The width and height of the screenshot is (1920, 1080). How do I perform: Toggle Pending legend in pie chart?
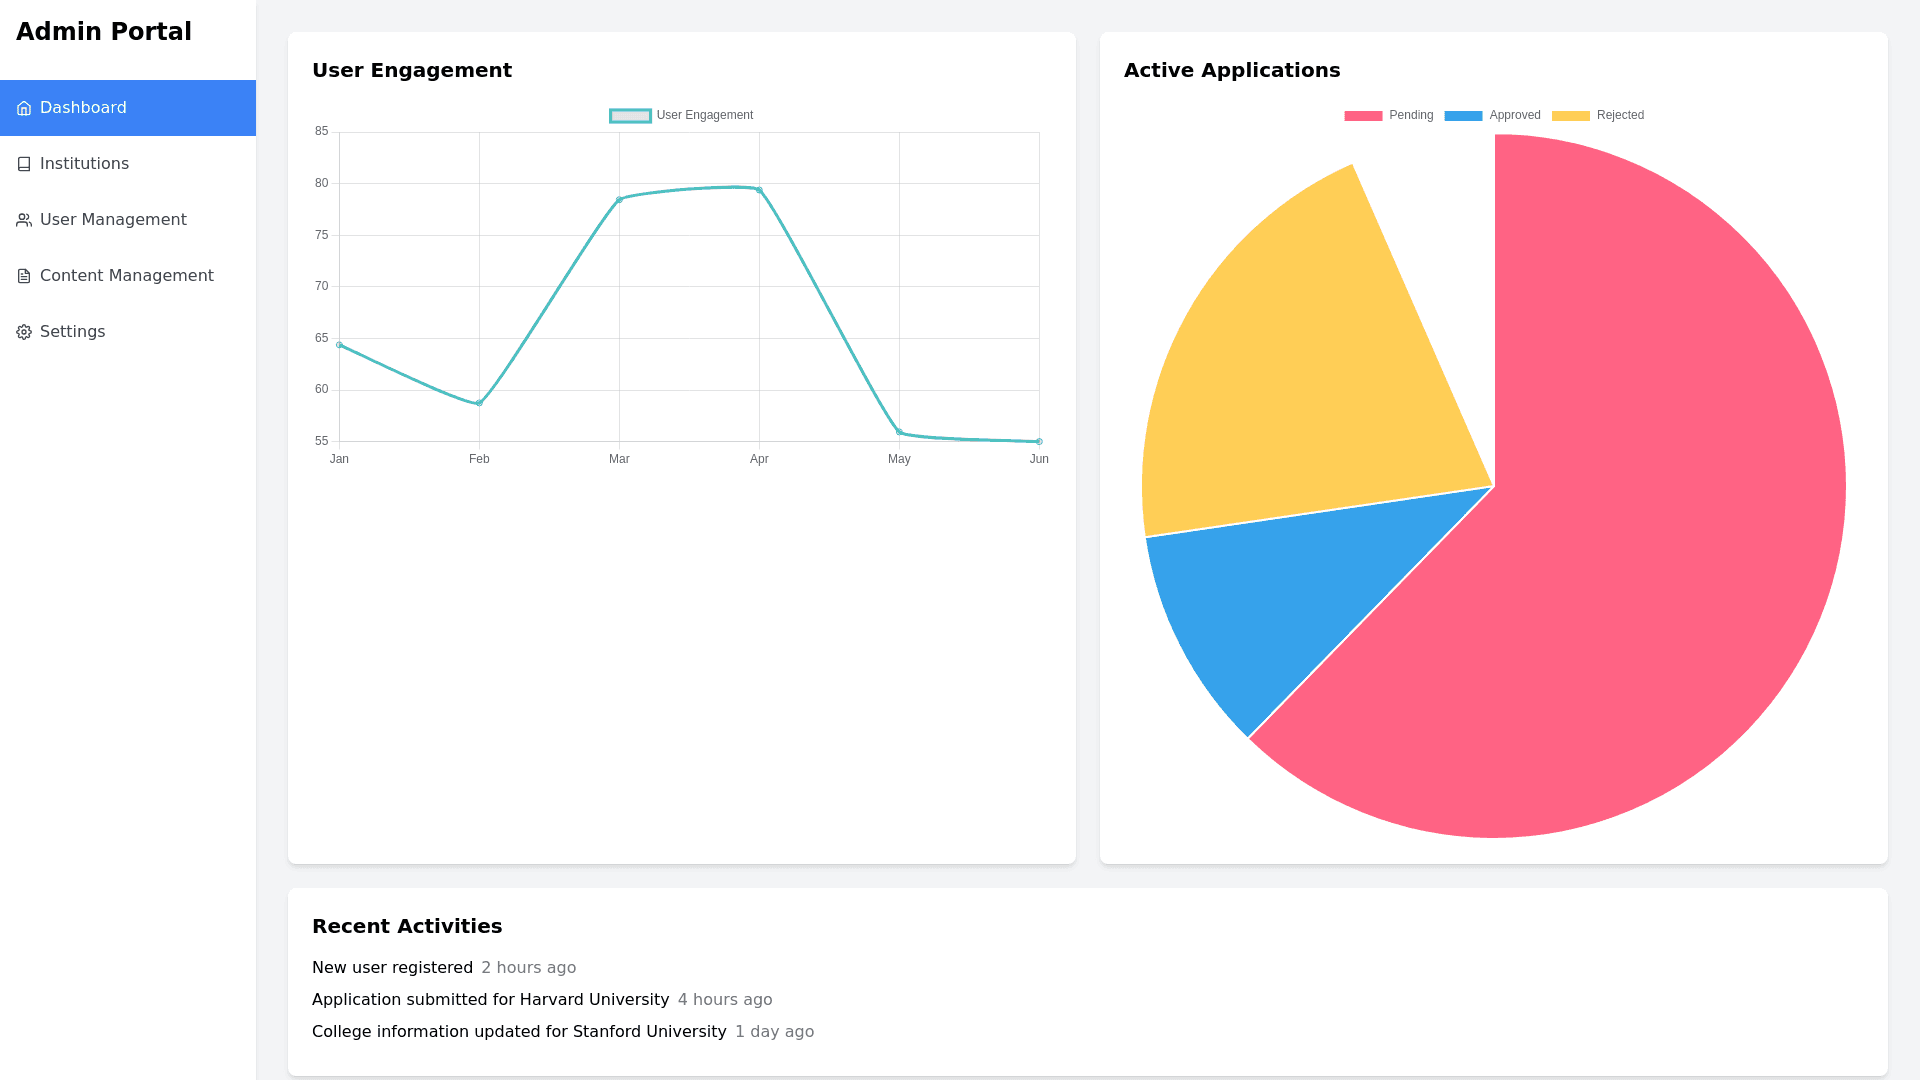pos(1388,116)
